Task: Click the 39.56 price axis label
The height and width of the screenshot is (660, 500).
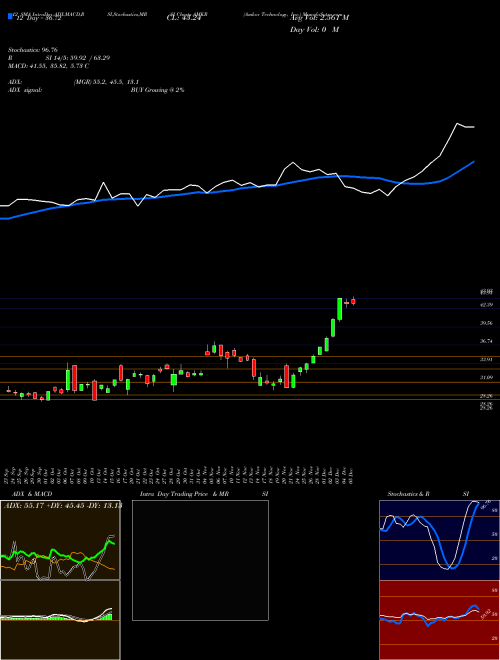Action: coord(486,323)
